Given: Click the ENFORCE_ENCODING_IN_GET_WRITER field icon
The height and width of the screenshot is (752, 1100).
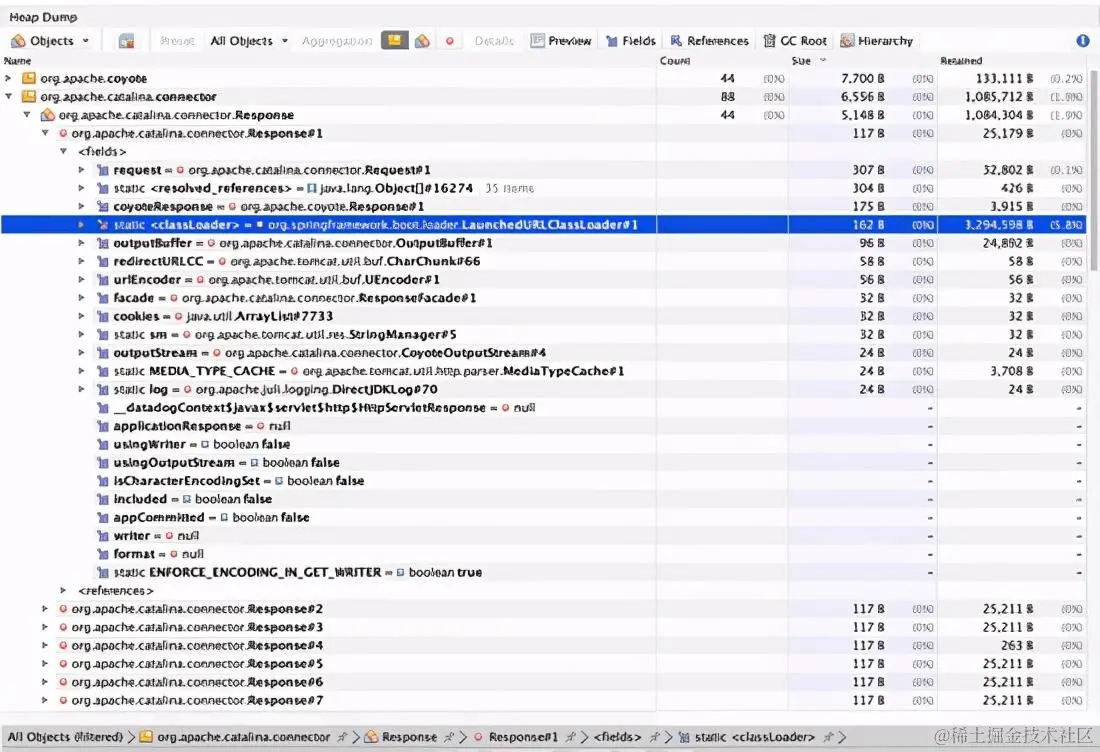Looking at the screenshot, I should 102,572.
